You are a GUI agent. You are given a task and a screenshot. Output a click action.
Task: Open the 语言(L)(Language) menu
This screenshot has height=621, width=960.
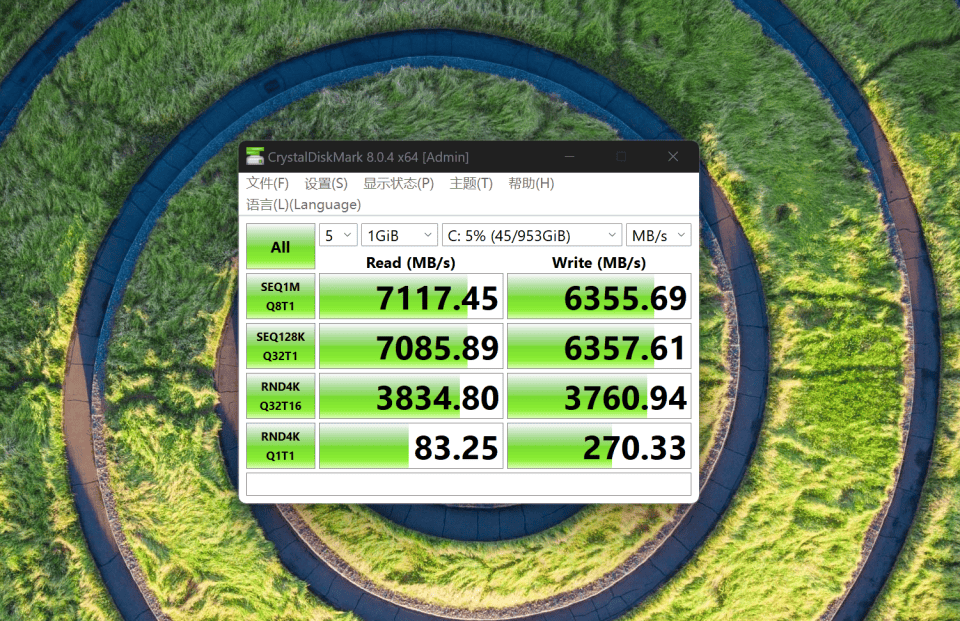tap(303, 205)
